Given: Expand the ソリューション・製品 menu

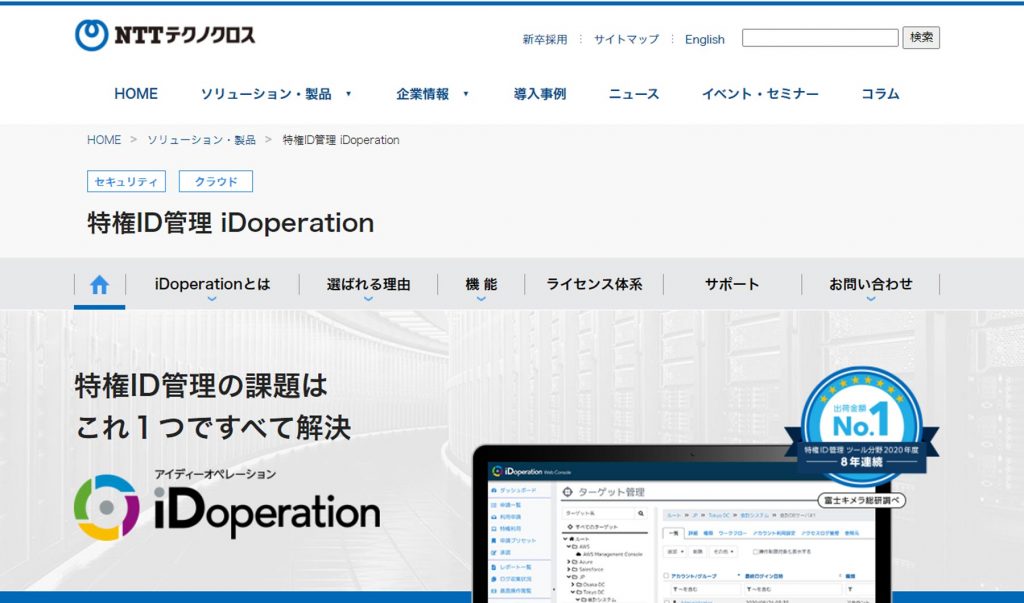Looking at the screenshot, I should point(276,94).
